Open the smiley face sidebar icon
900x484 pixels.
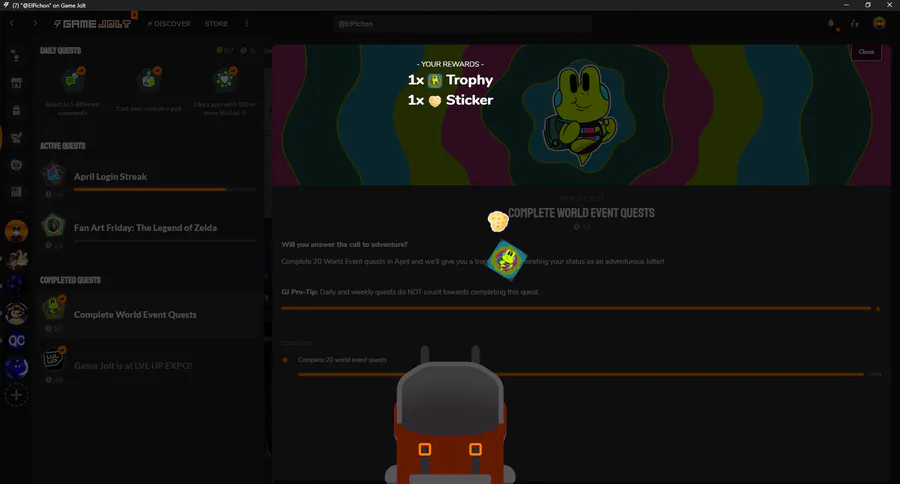pyautogui.click(x=16, y=165)
